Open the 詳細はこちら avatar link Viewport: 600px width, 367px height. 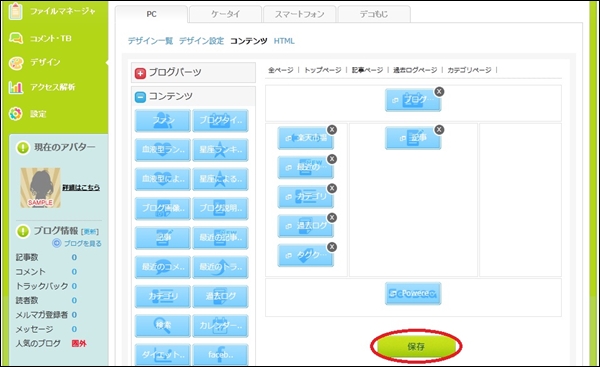tap(81, 188)
